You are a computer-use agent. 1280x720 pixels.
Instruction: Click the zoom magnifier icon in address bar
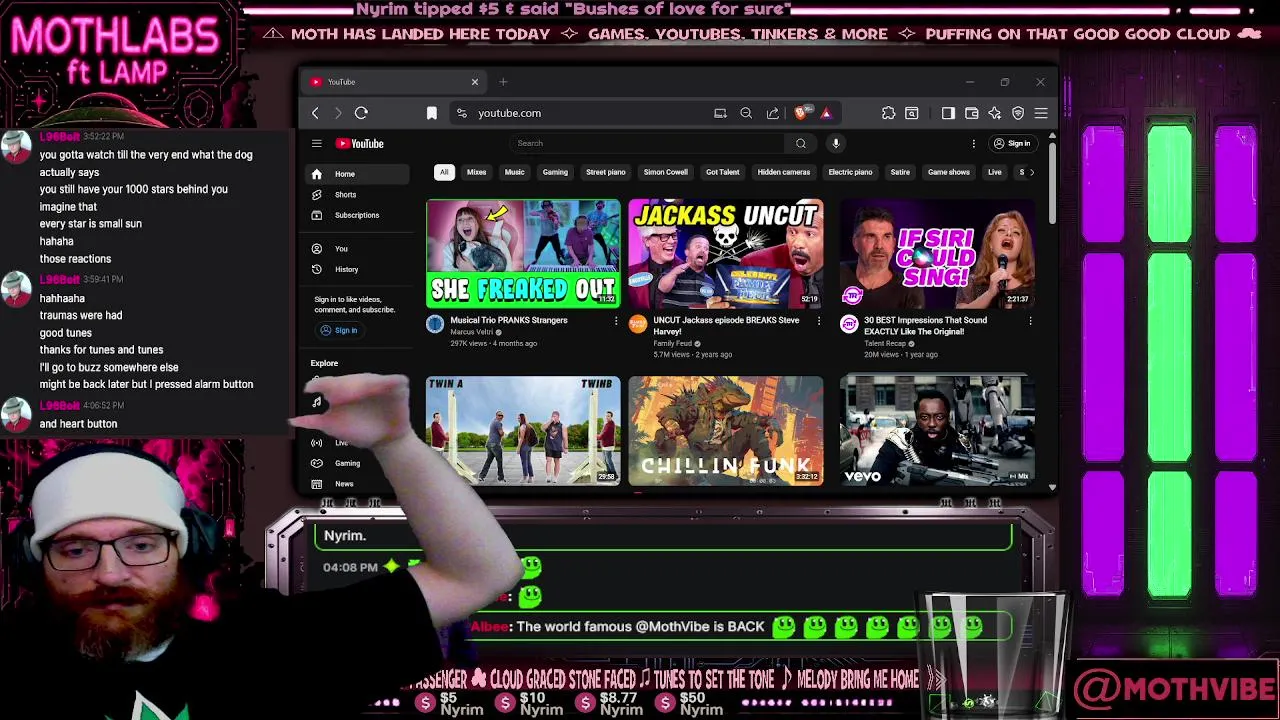click(x=746, y=113)
